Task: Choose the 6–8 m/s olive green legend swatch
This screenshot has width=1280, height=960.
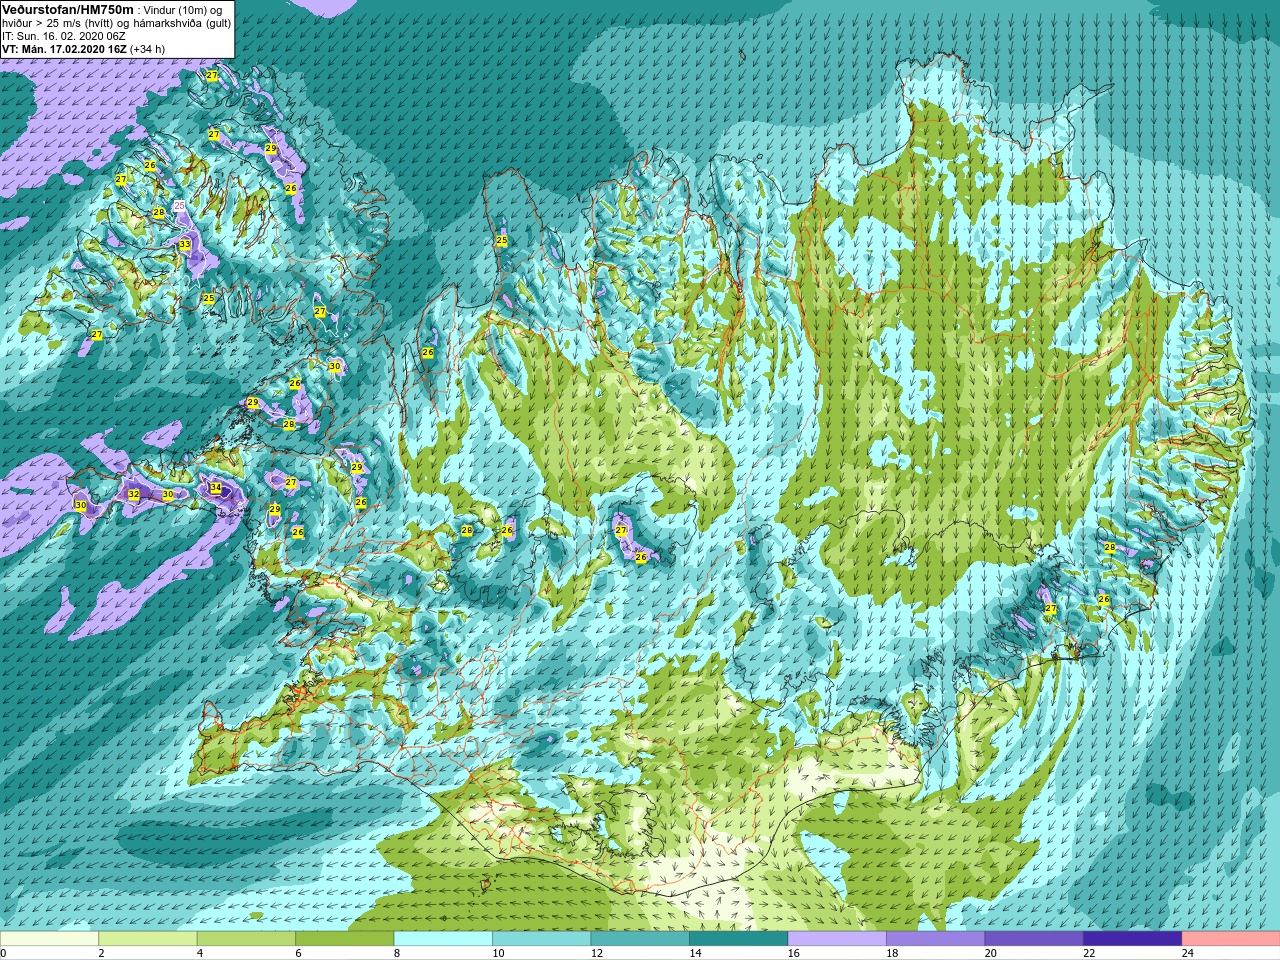Action: (x=345, y=939)
